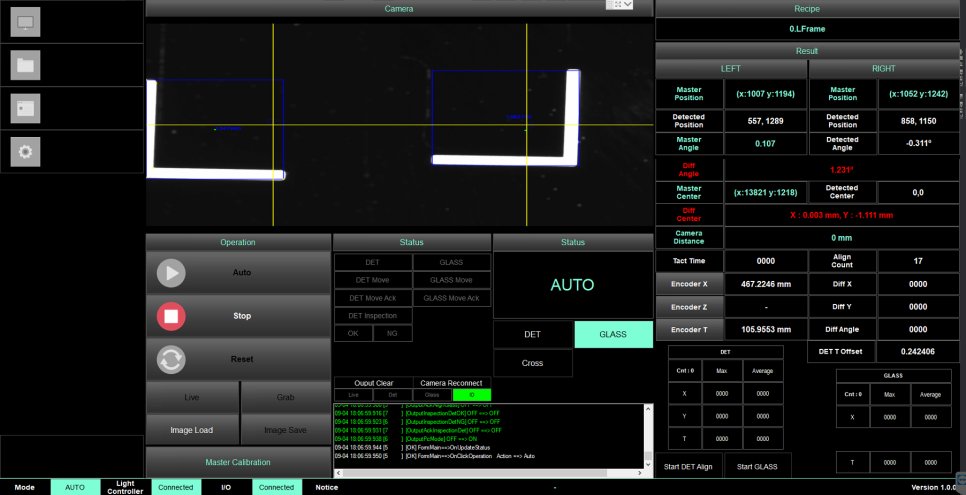Click the OK result indicator
966x495 pixels.
(353, 333)
